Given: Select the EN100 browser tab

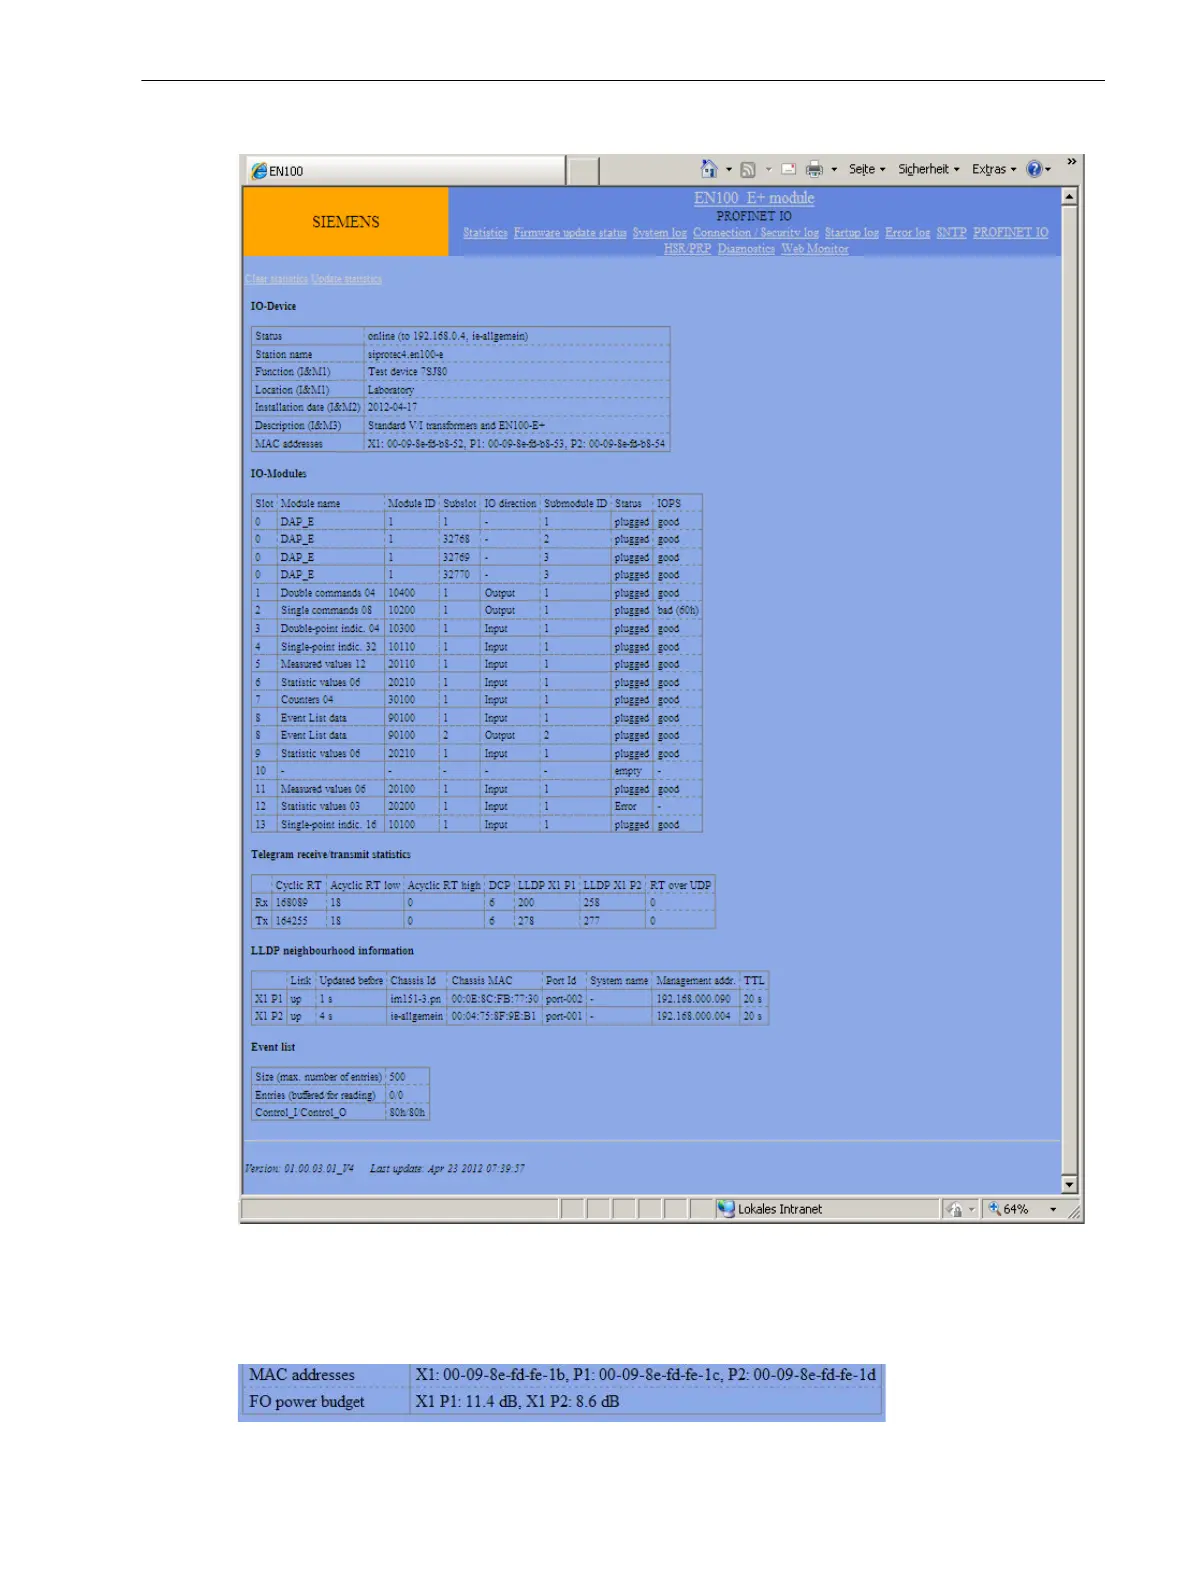Looking at the screenshot, I should click(x=407, y=171).
